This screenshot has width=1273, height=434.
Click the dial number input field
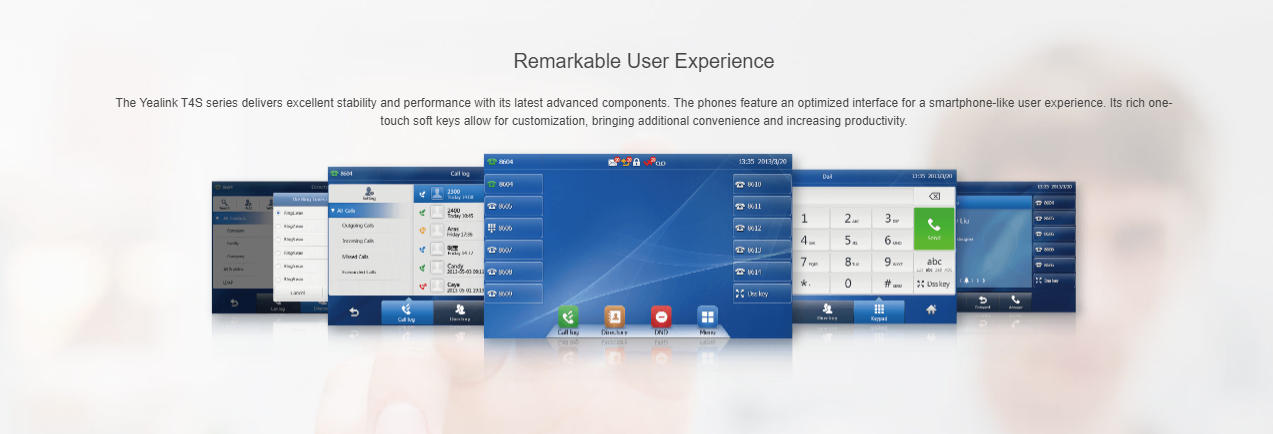point(853,197)
